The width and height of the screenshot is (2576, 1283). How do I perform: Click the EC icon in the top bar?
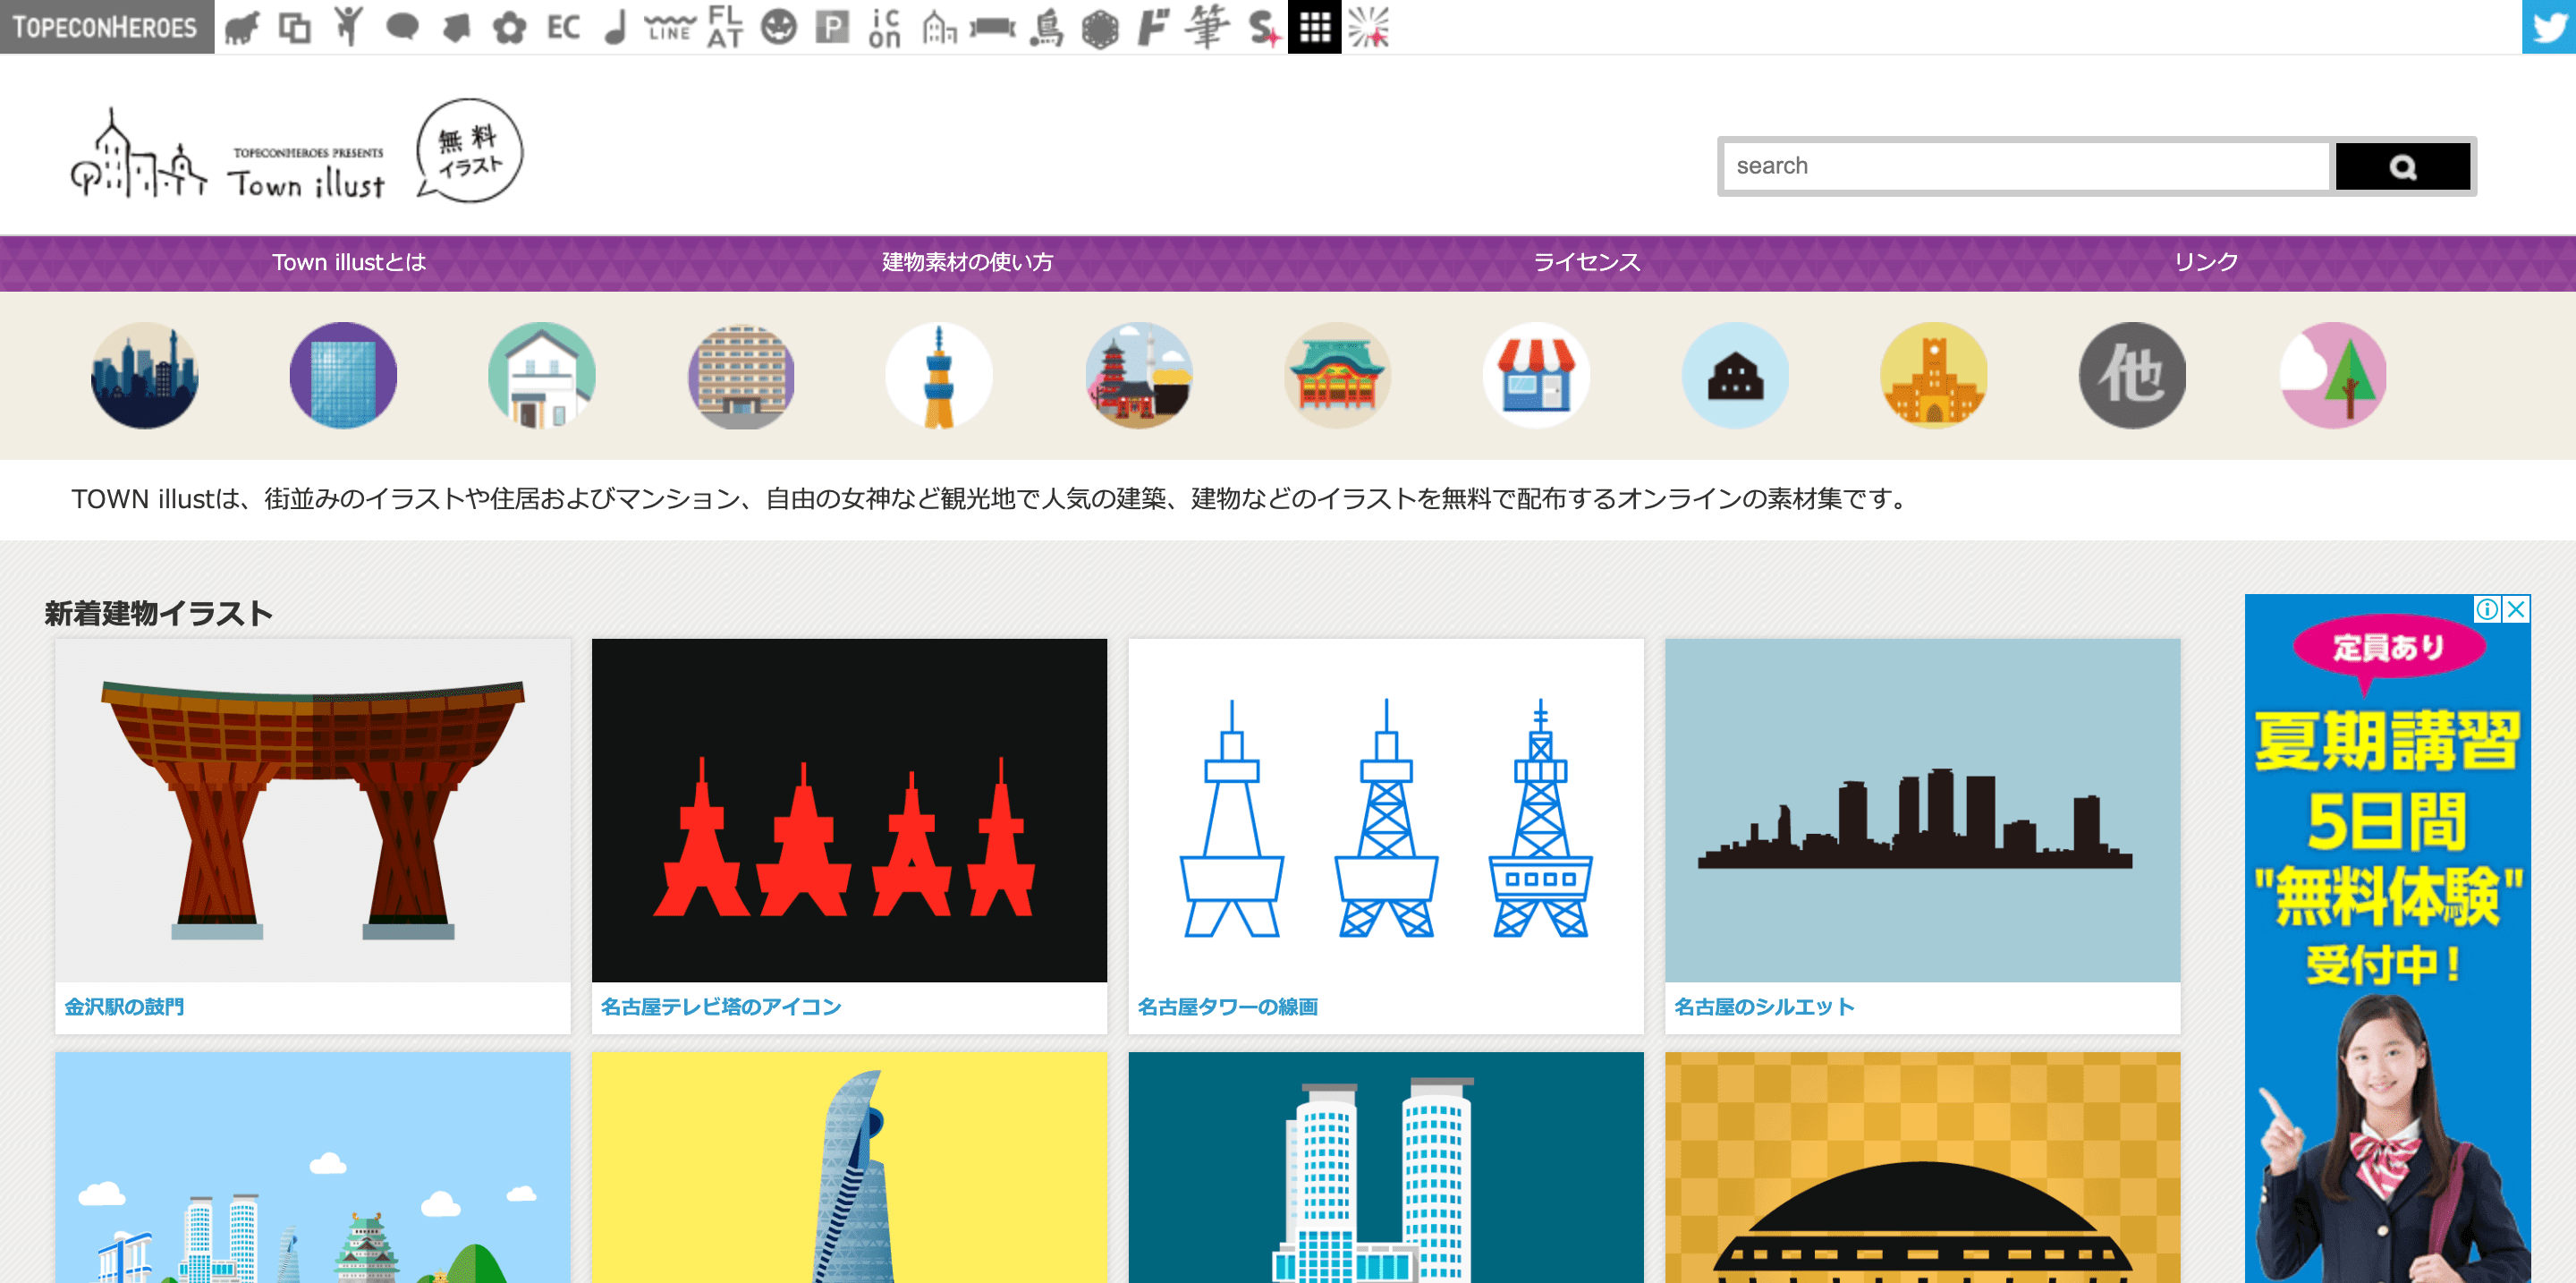coord(563,27)
